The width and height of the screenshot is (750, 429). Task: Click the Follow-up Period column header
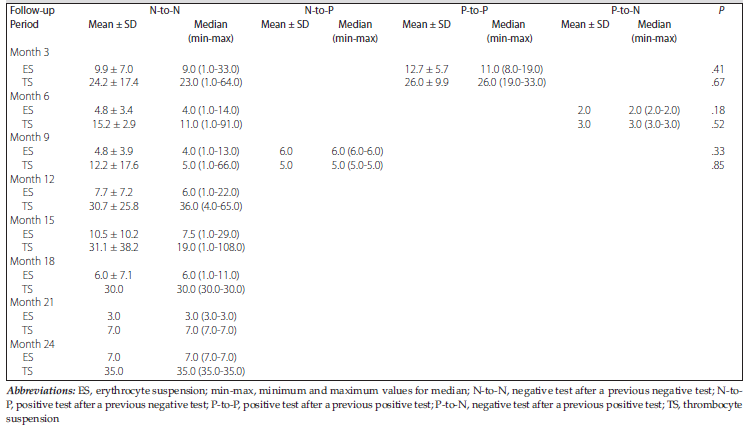[x=28, y=17]
